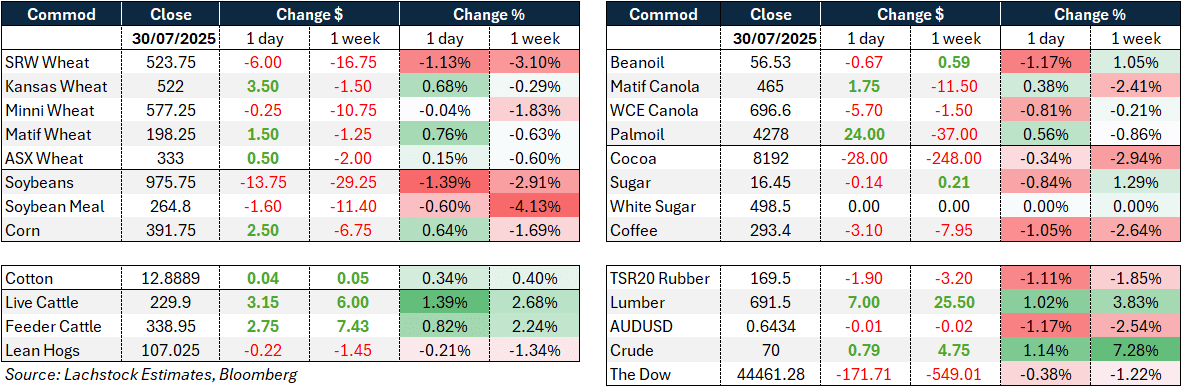Click the Cotton close value 12.8889
The image size is (1183, 390).
[171, 278]
